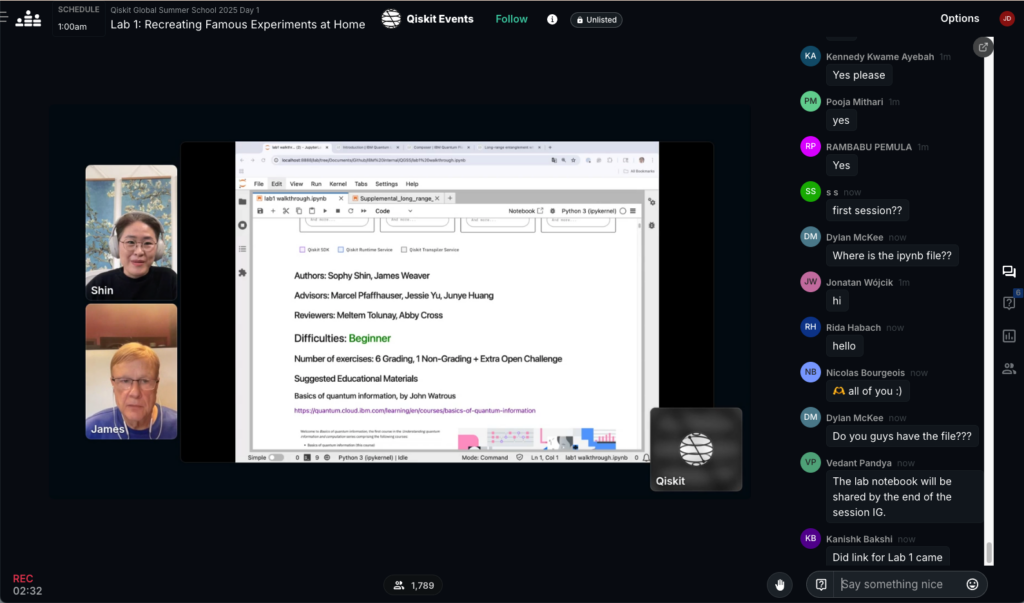This screenshot has height=603, width=1024.
Task: Insert a cell with the plus icon
Action: (273, 211)
